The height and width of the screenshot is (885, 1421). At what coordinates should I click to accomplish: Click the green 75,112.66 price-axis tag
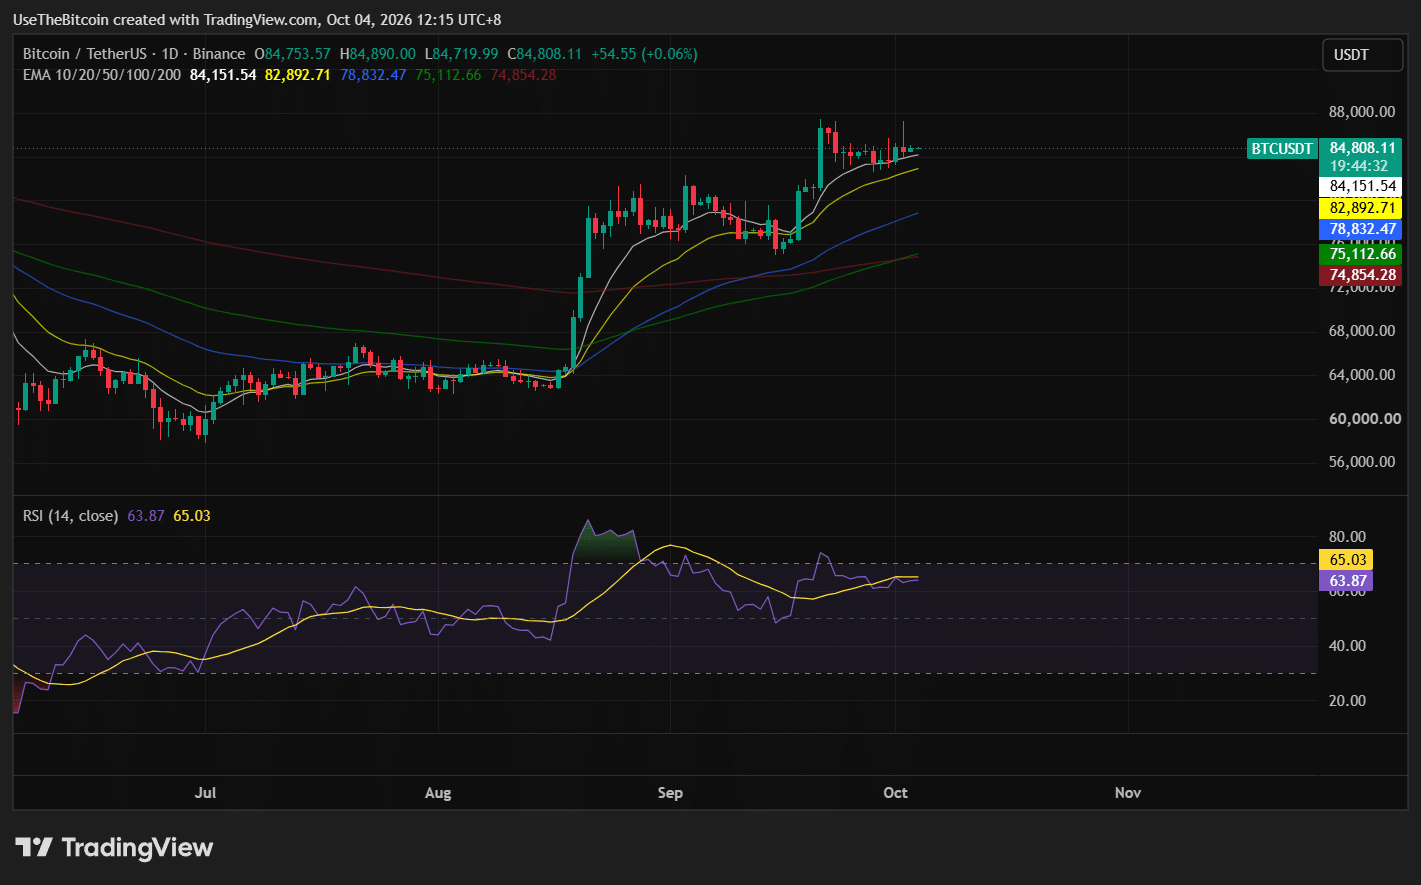coord(1362,254)
